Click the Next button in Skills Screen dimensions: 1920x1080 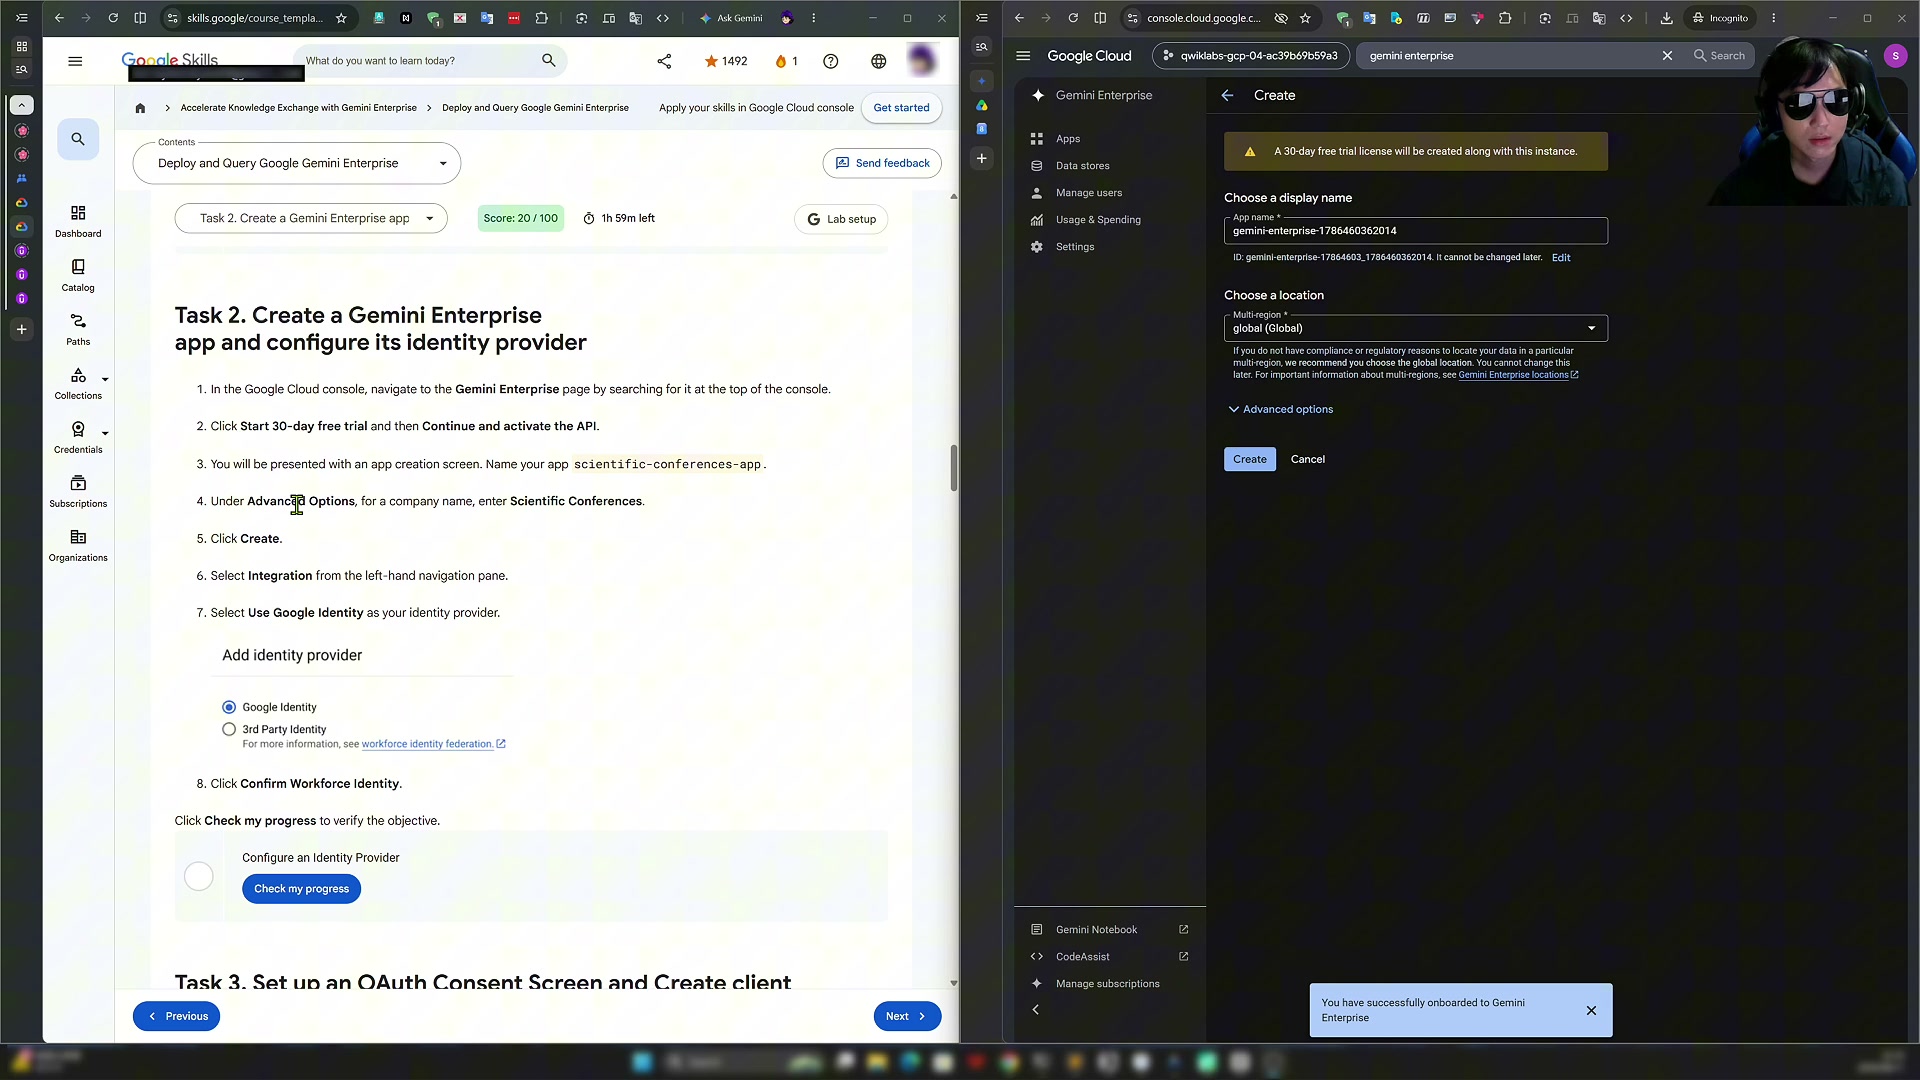pos(907,1016)
